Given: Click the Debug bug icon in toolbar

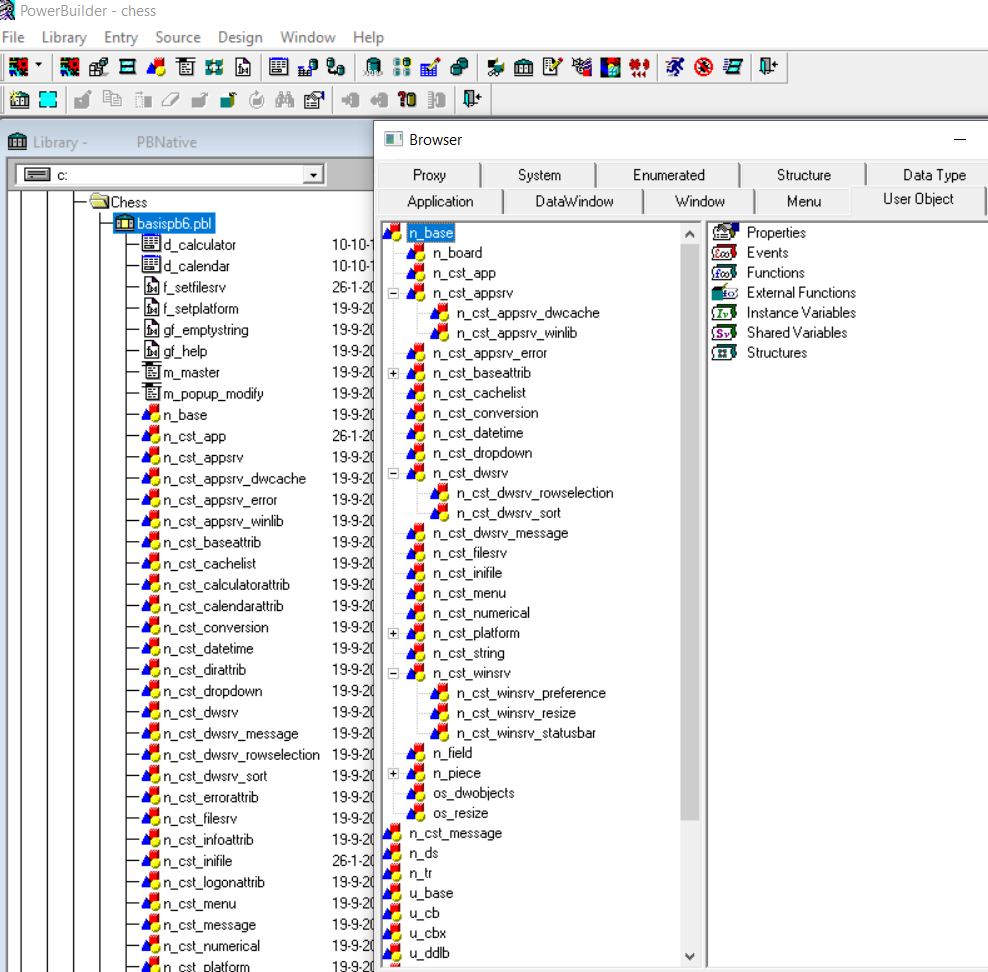Looking at the screenshot, I should point(704,67).
